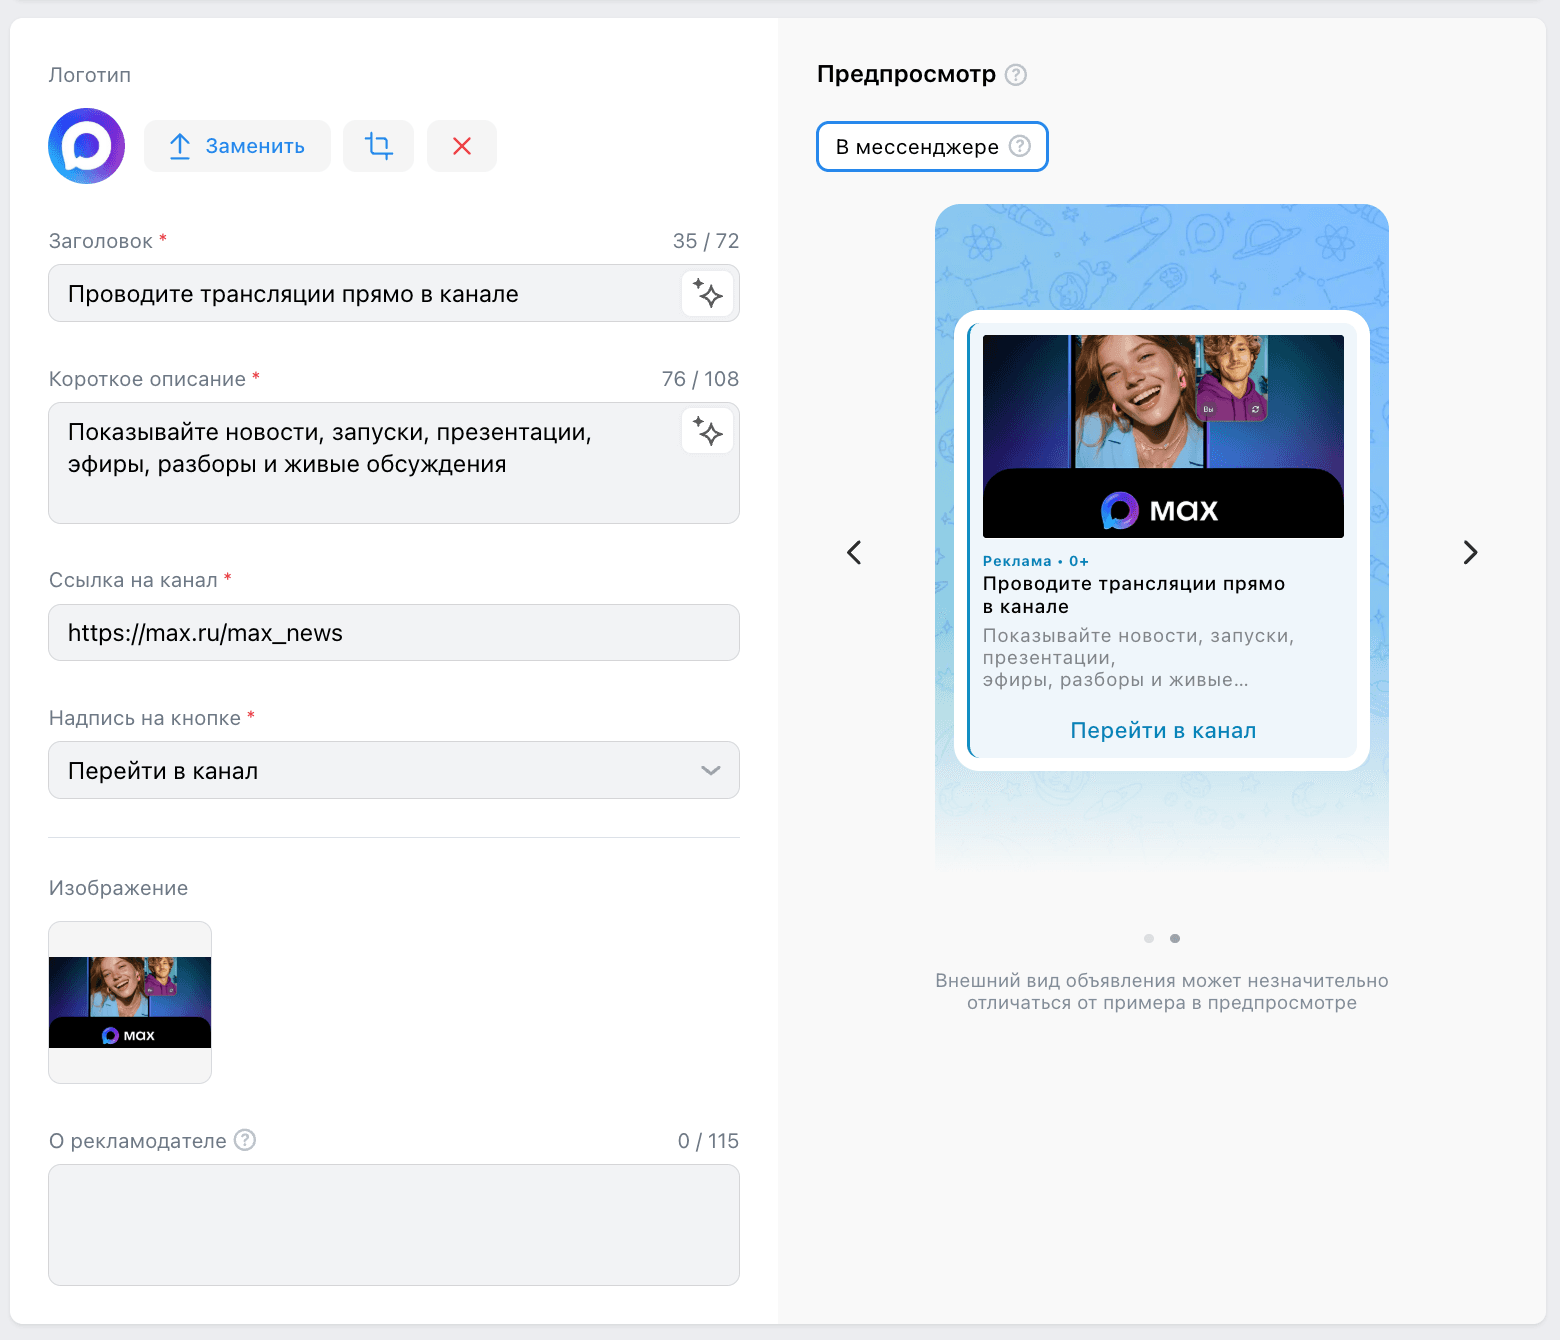The height and width of the screenshot is (1340, 1560).
Task: Click the Логотип section label
Action: click(x=90, y=75)
